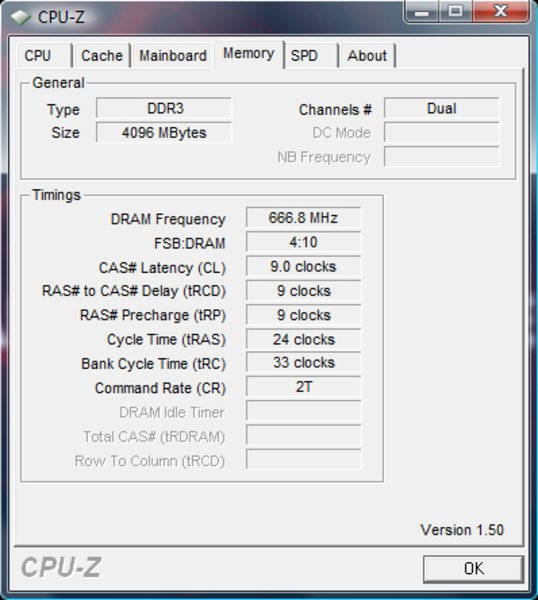The height and width of the screenshot is (600, 538).
Task: Click the Bank Cycle Time value 33 clocks
Action: point(303,362)
